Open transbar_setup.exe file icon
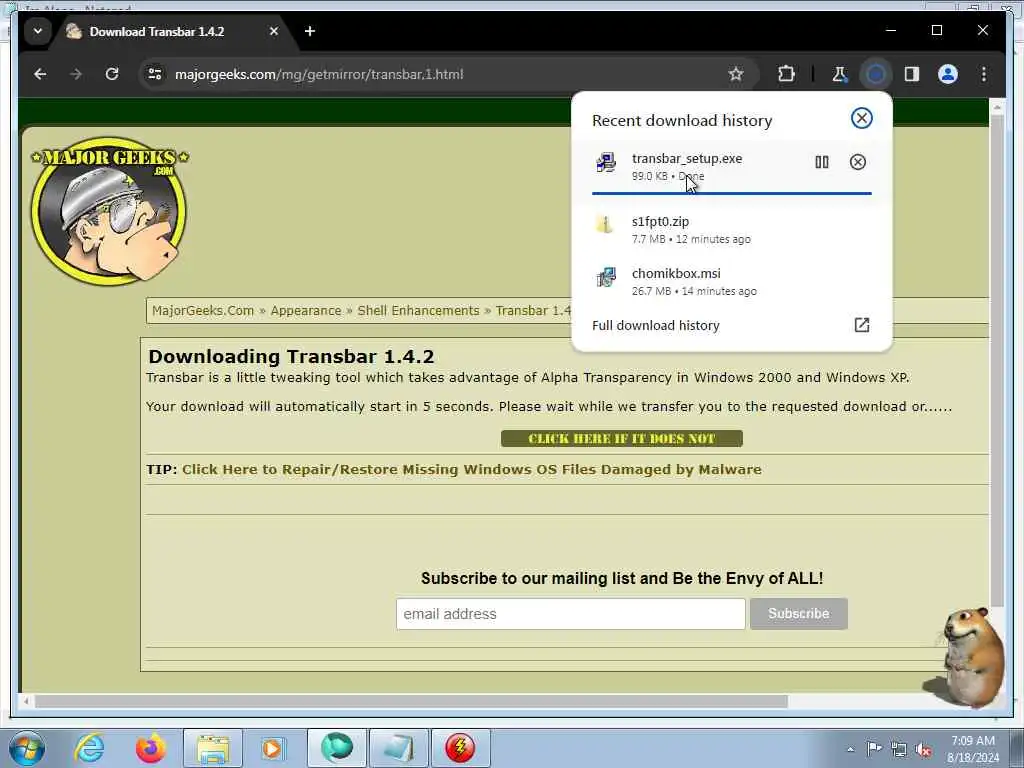Viewport: 1024px width, 768px height. click(x=606, y=163)
